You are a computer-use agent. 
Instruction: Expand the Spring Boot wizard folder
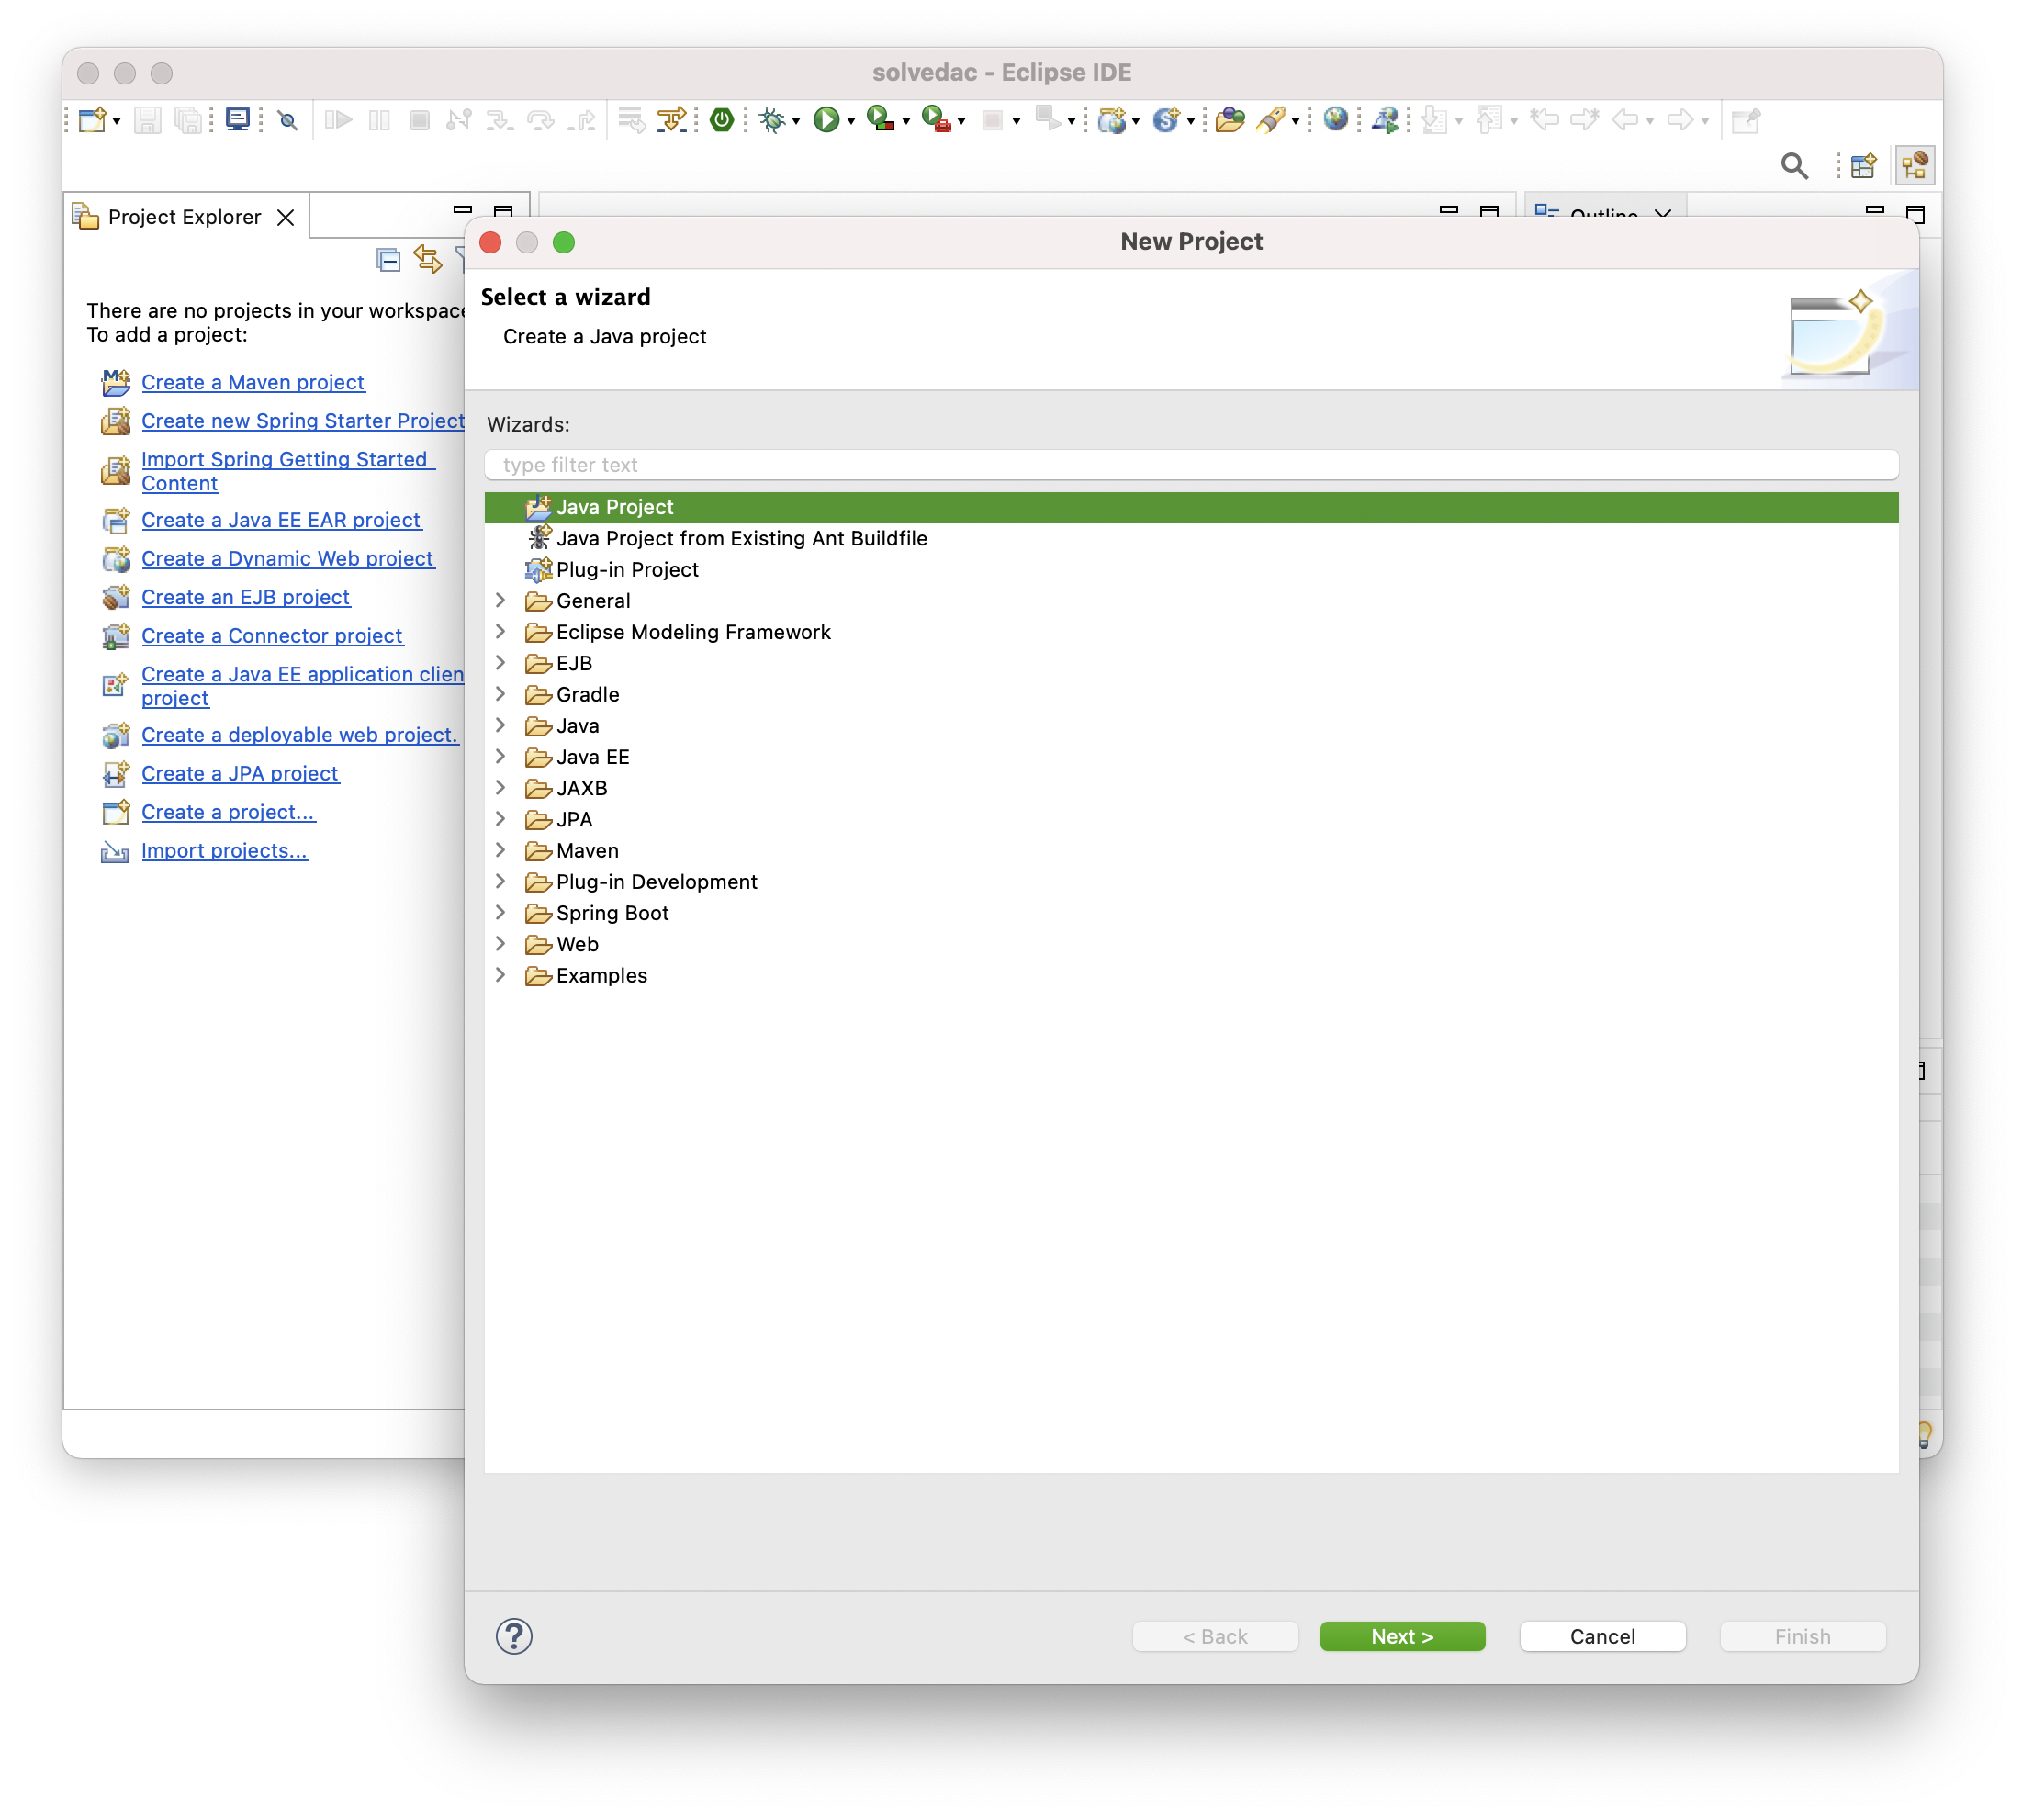pos(500,912)
